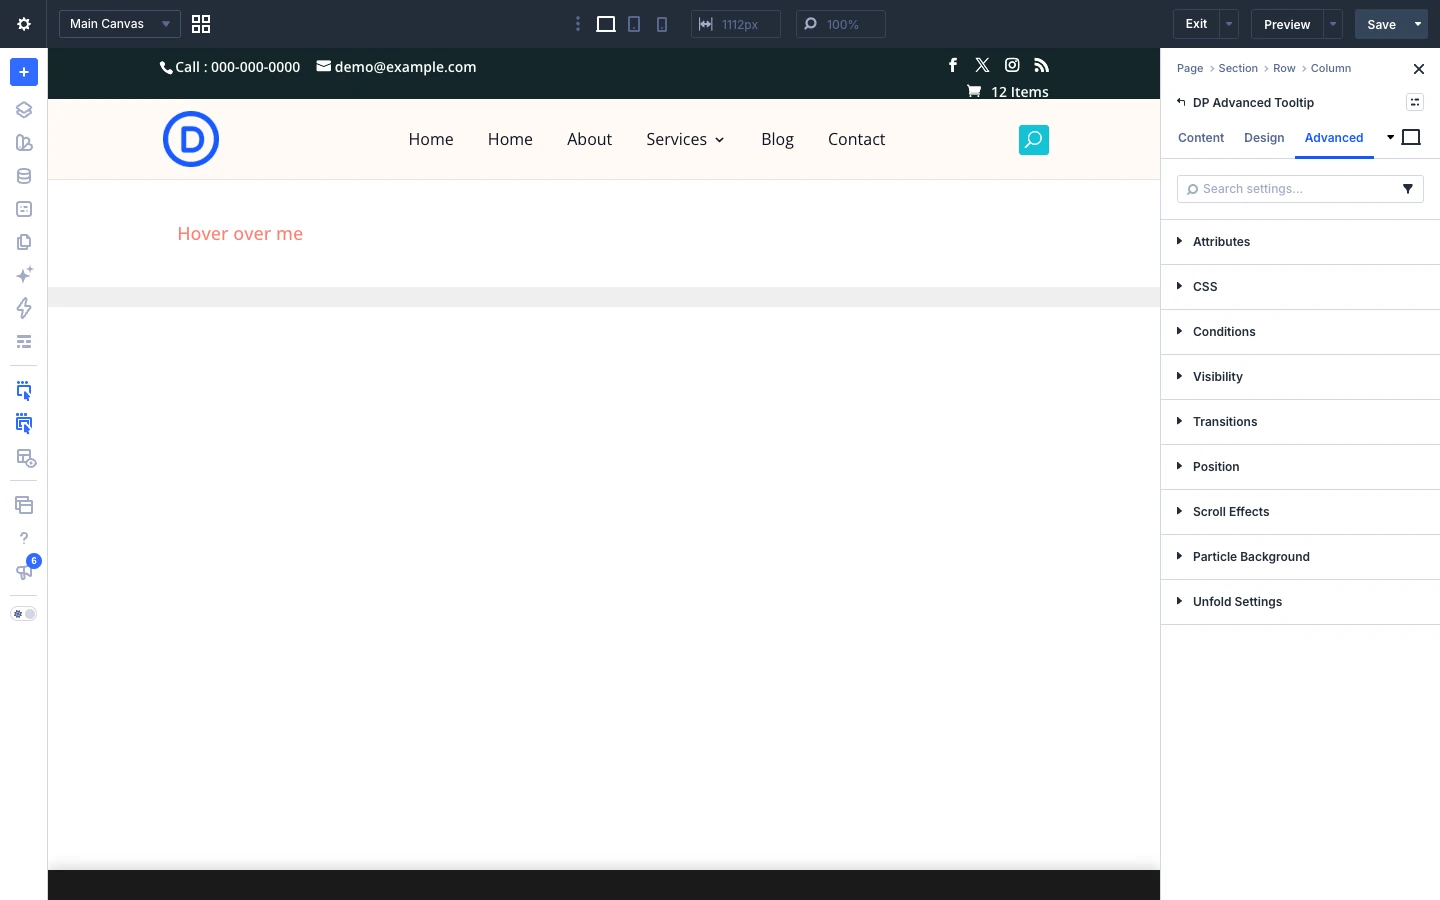
Task: Open the builder settings gear icon
Action: click(x=24, y=24)
